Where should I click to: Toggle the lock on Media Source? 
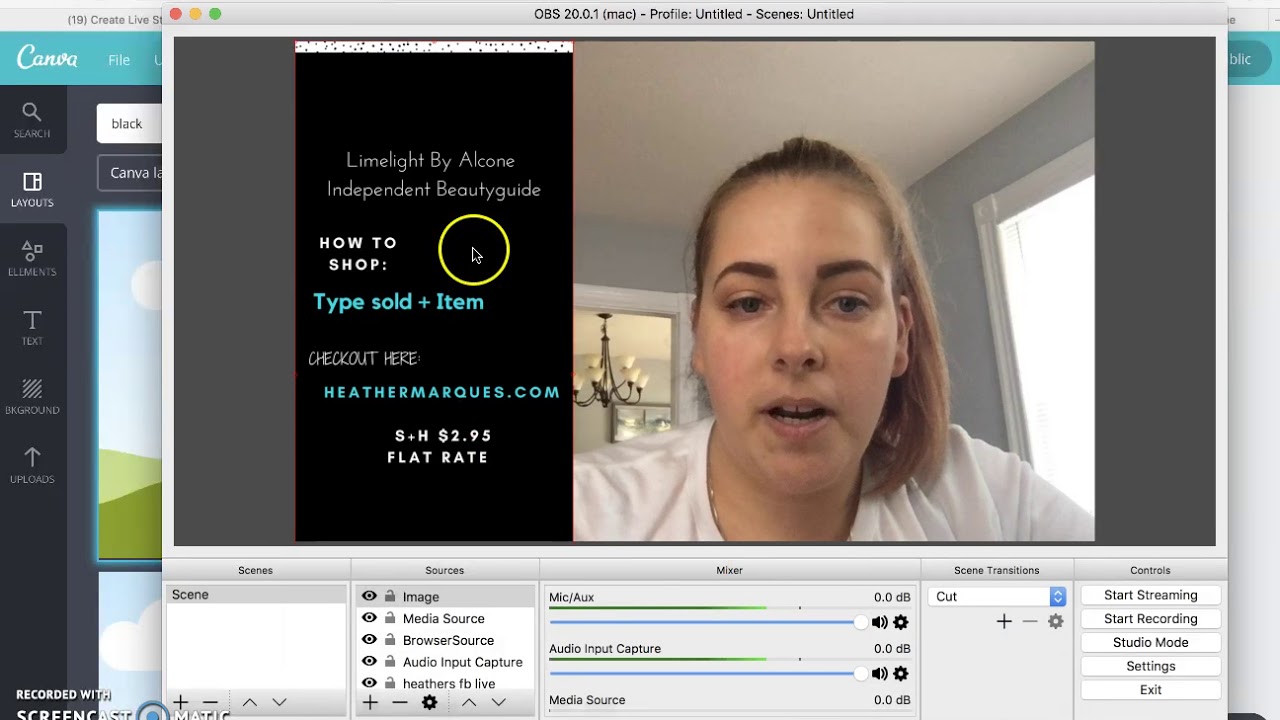click(390, 618)
